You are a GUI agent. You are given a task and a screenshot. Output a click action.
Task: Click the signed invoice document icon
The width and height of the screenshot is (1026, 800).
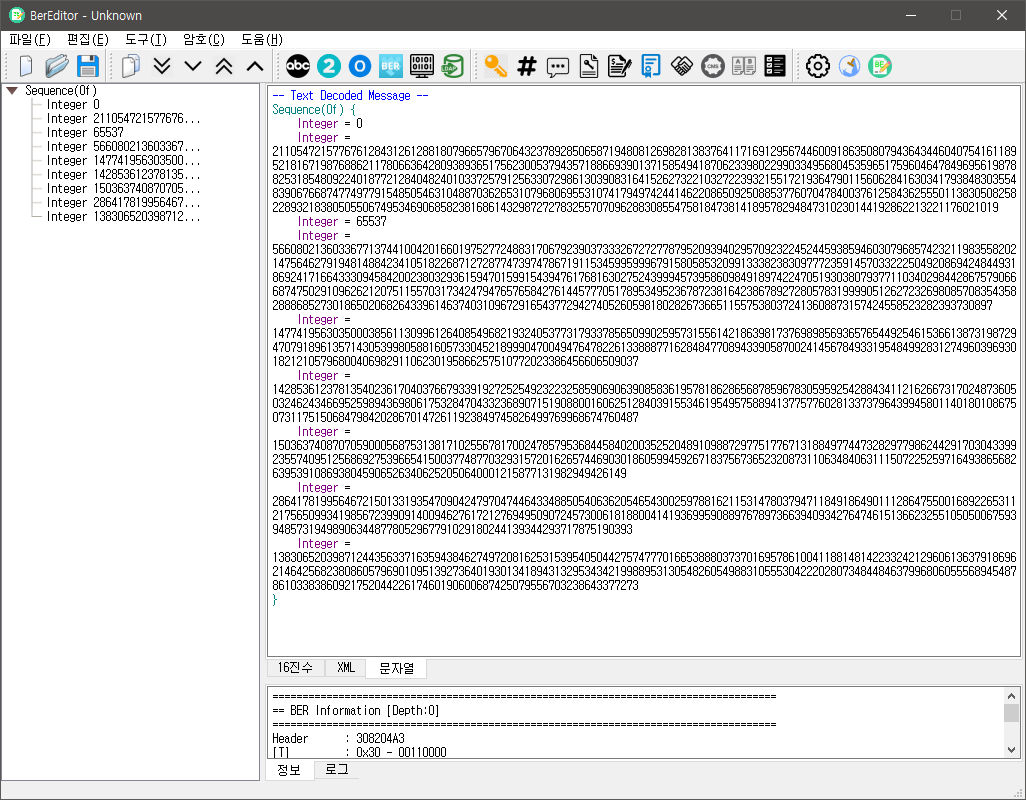pyautogui.click(x=619, y=66)
